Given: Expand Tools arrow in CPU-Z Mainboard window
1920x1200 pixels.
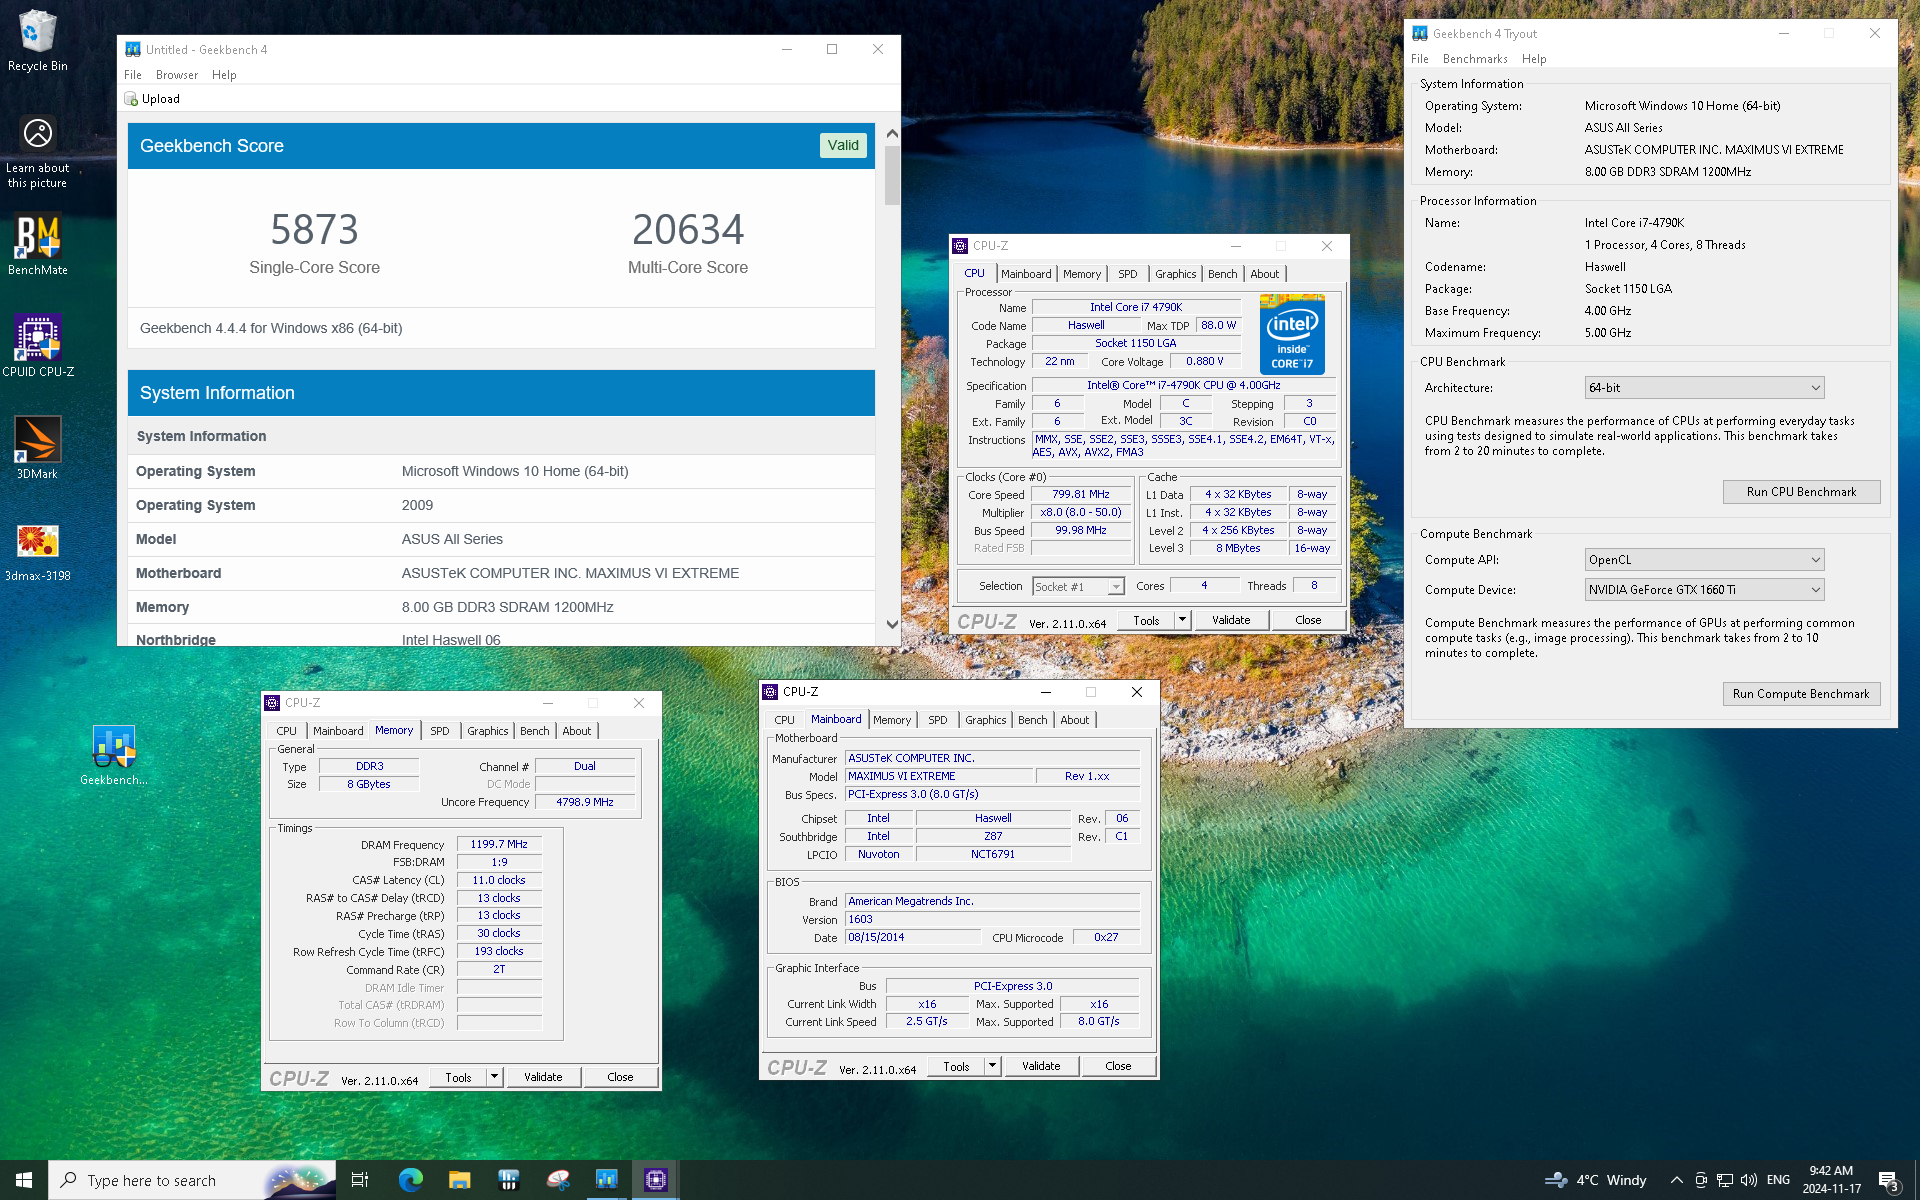Looking at the screenshot, I should (x=992, y=1066).
